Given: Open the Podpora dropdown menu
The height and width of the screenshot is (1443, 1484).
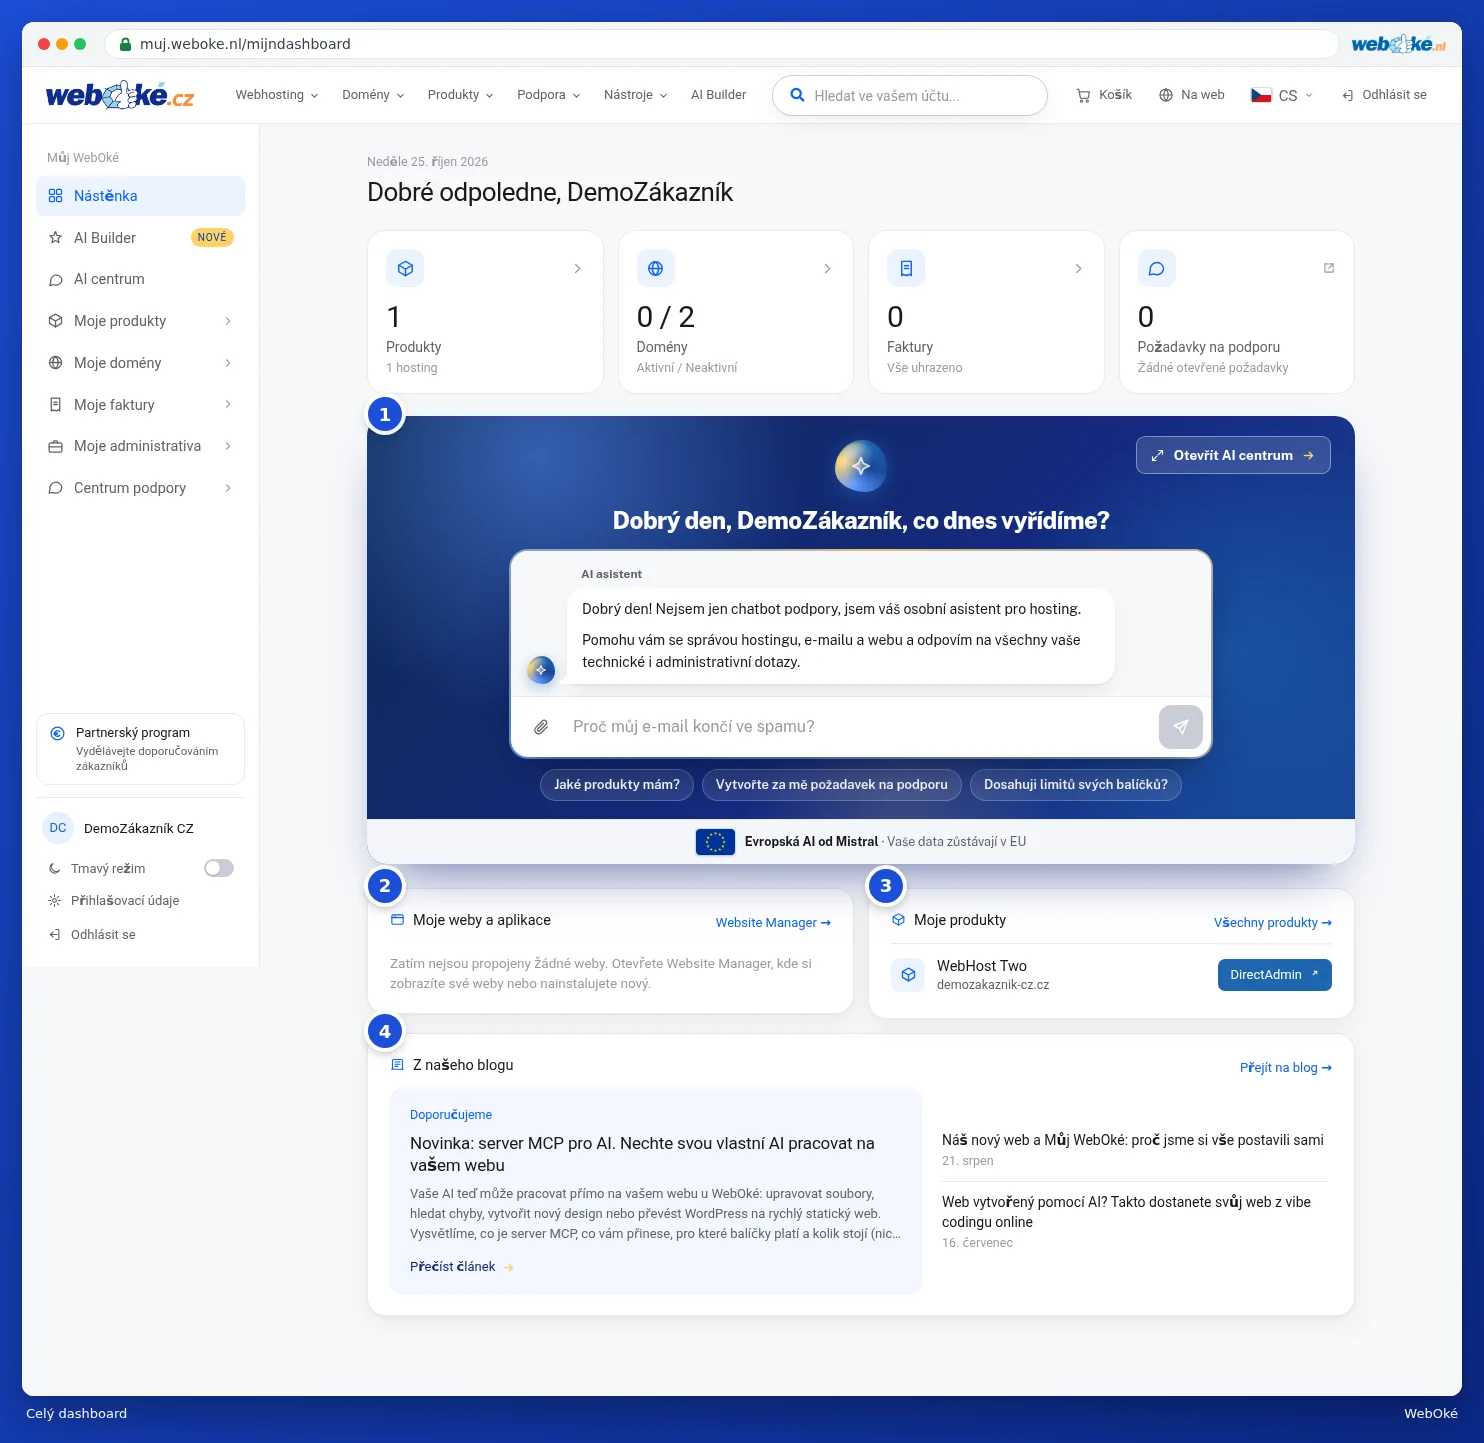Looking at the screenshot, I should [548, 95].
